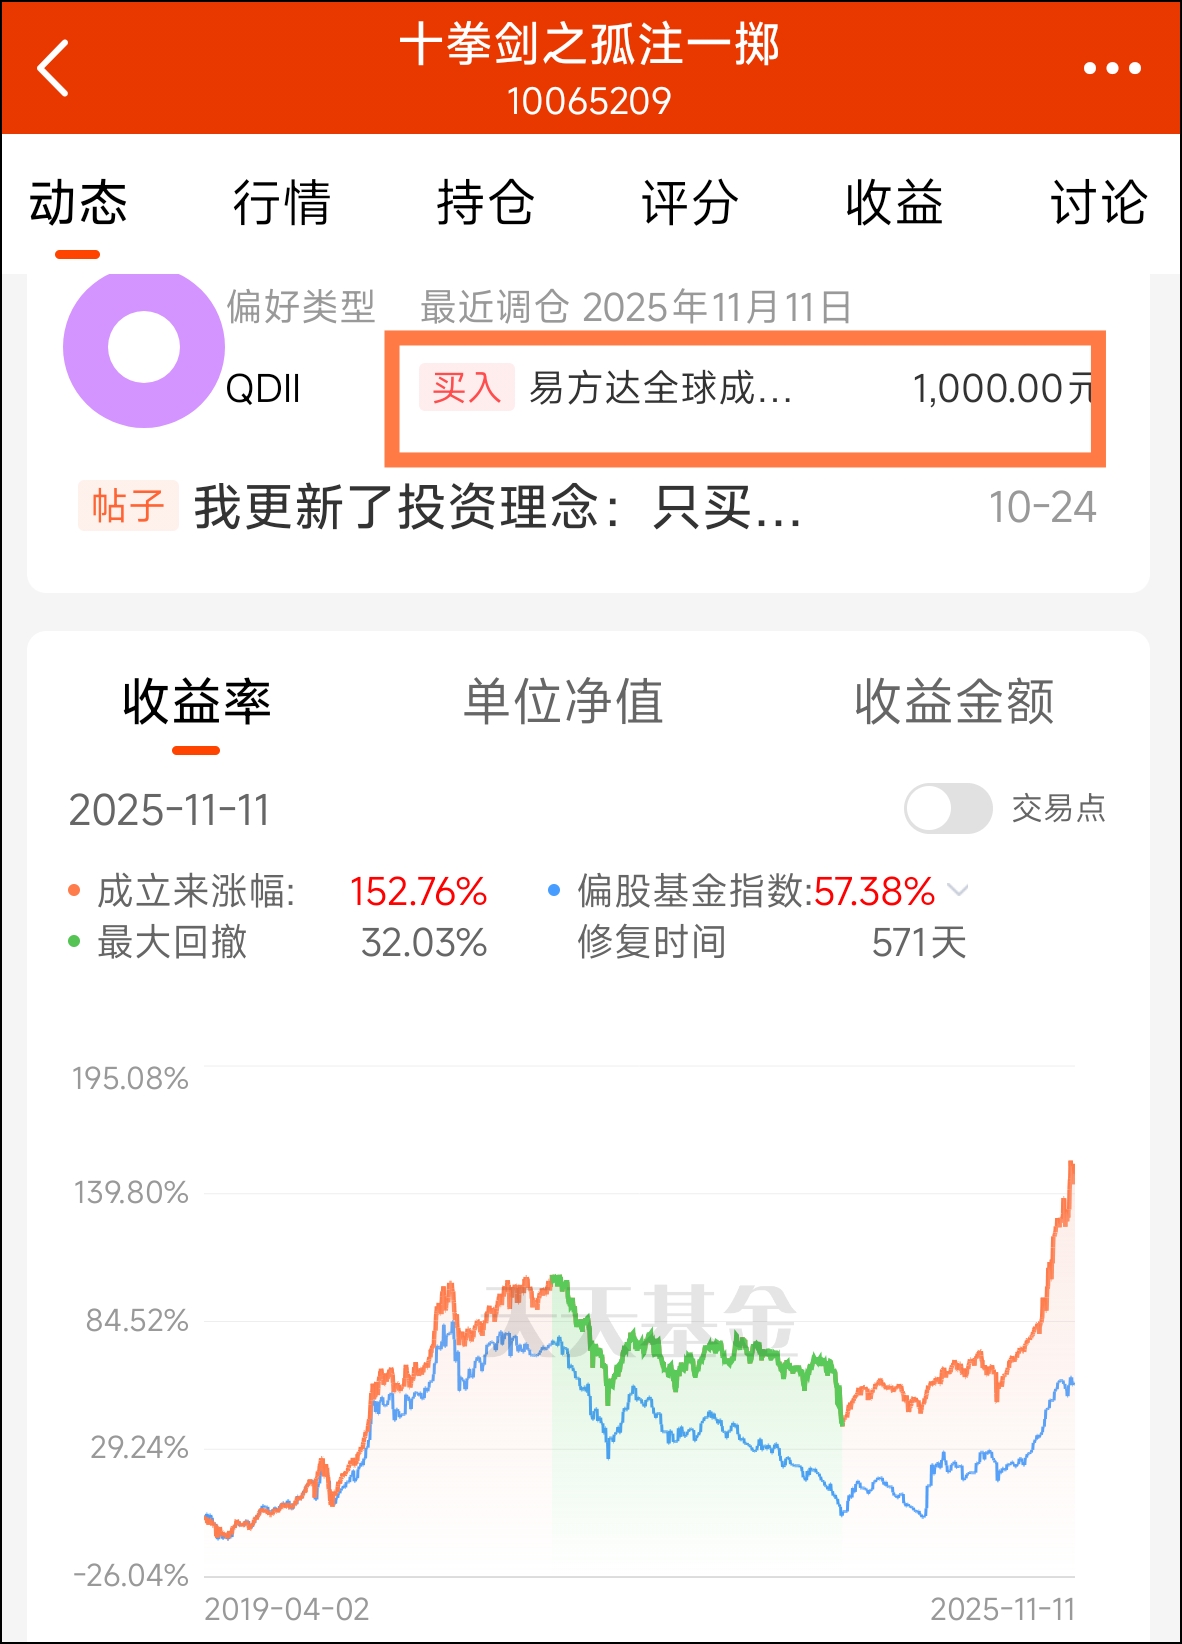The width and height of the screenshot is (1182, 1644).
Task: Open the three-dot more options menu
Action: pyautogui.click(x=1112, y=68)
